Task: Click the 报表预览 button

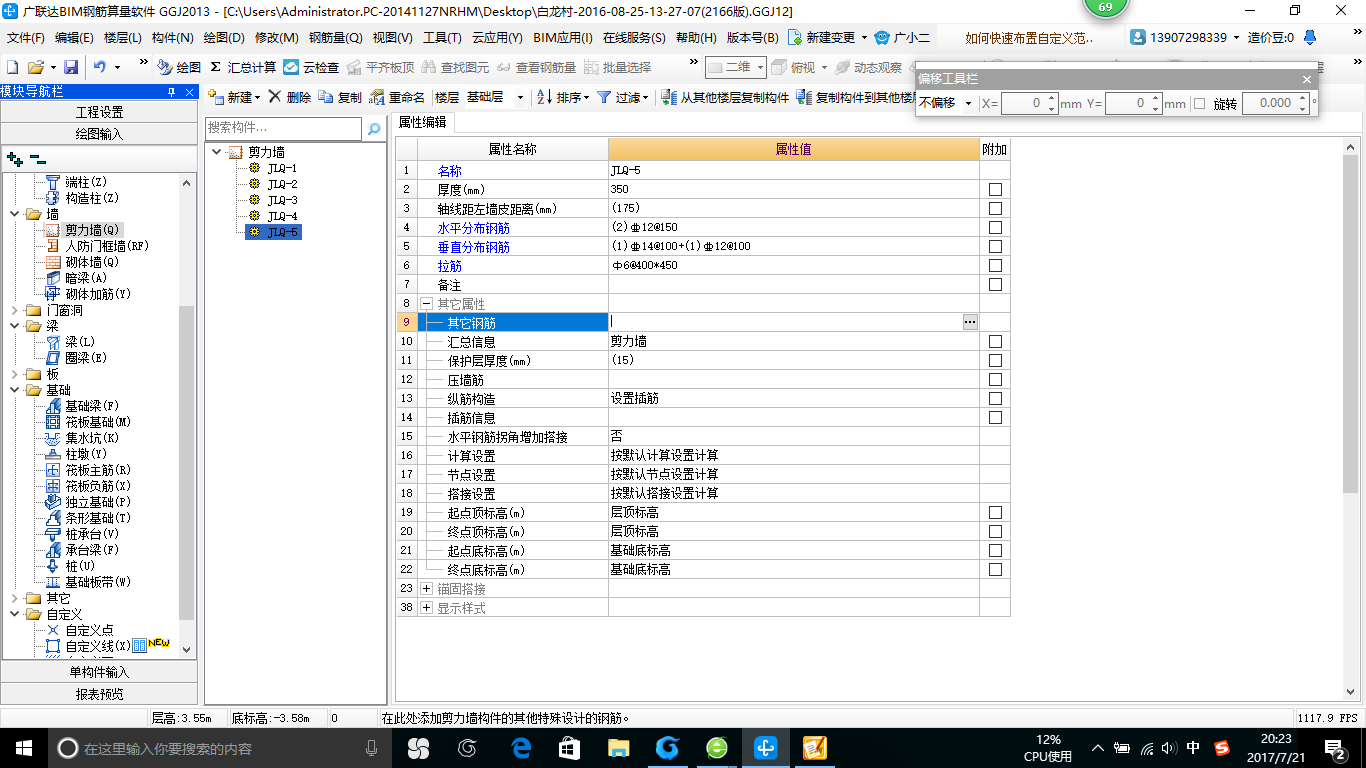Action: click(x=99, y=694)
